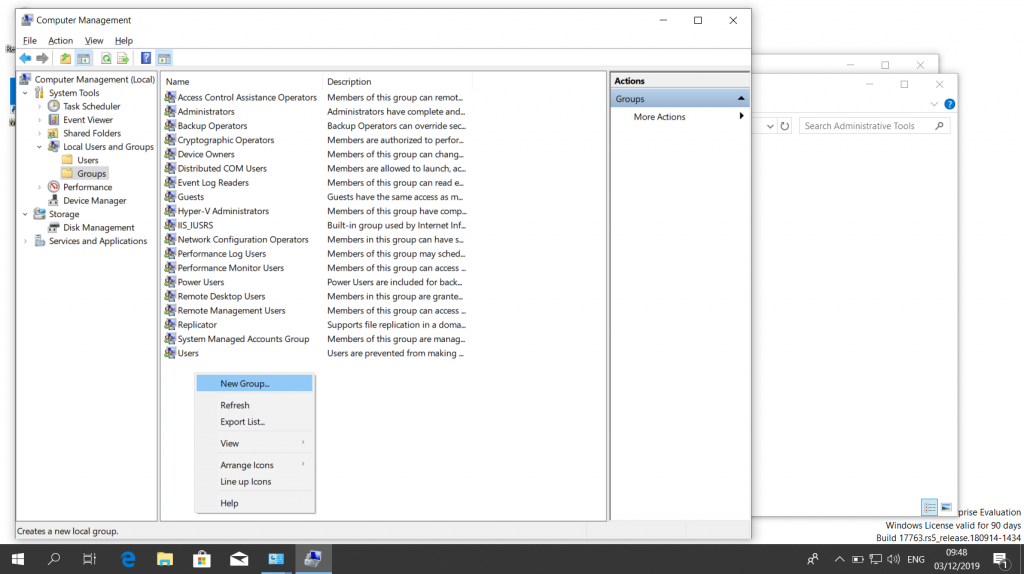This screenshot has height=574, width=1024.
Task: Open Task View from the taskbar
Action: tap(89, 559)
